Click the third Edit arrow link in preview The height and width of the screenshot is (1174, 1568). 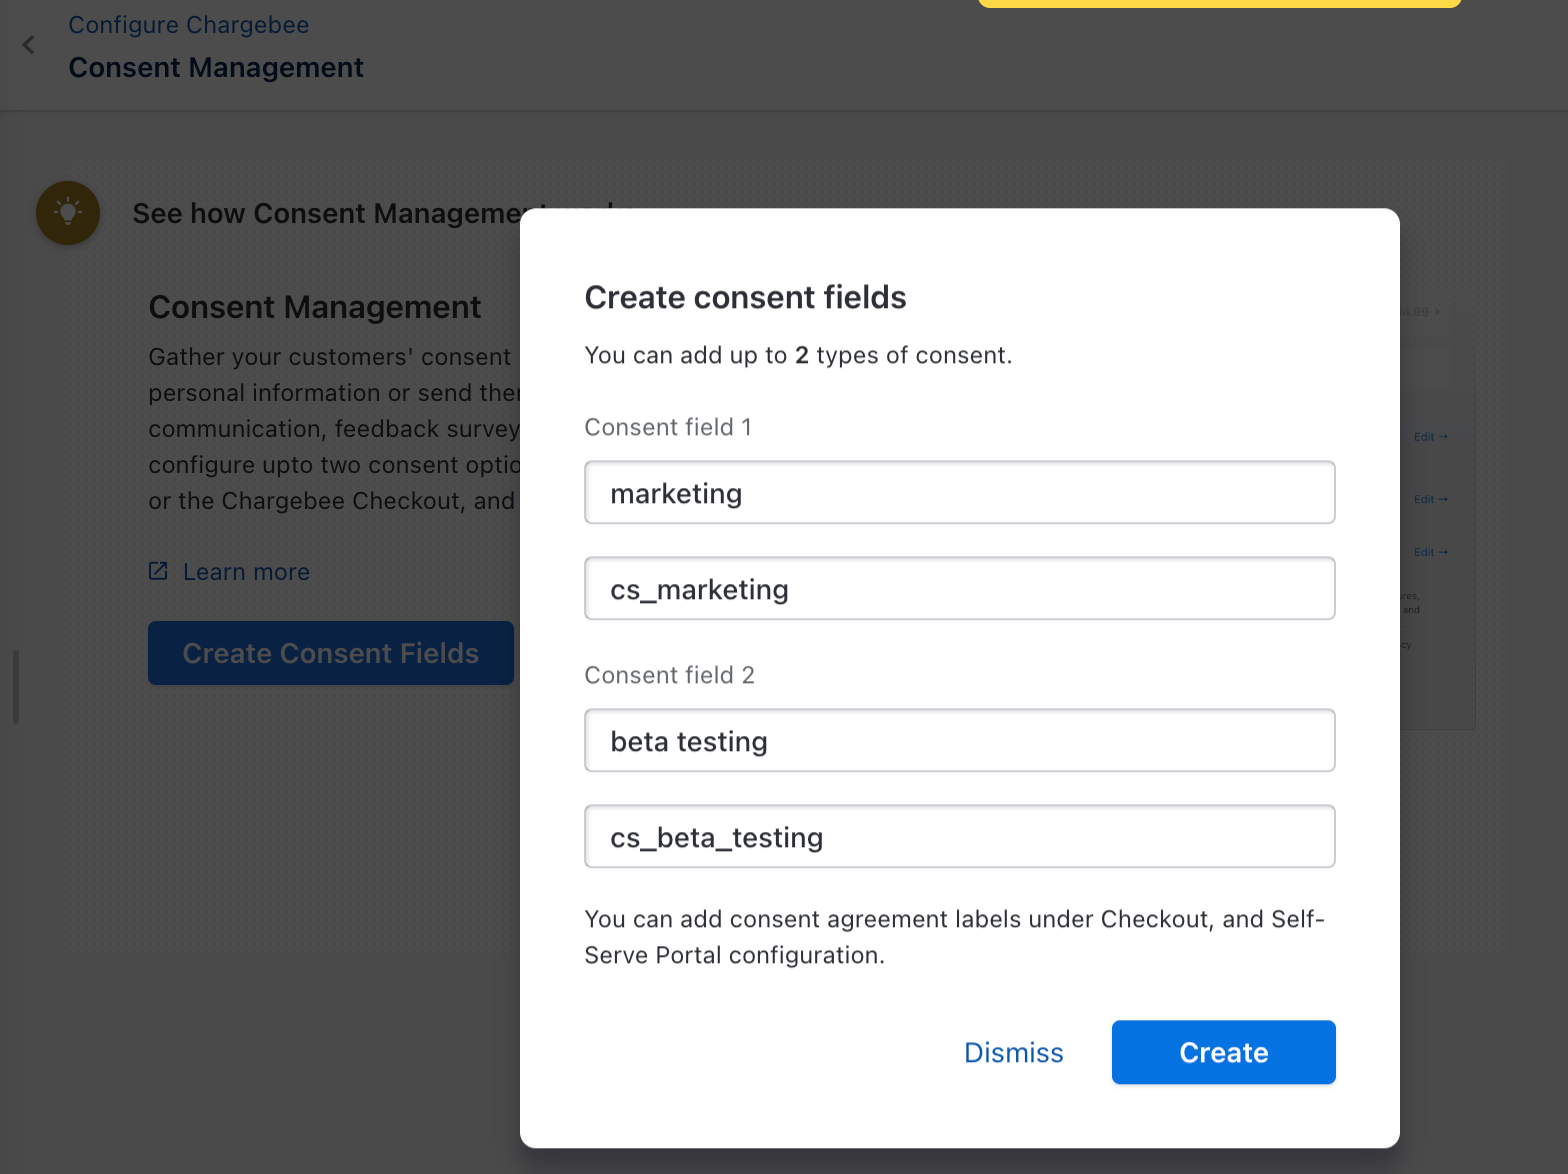click(1430, 552)
